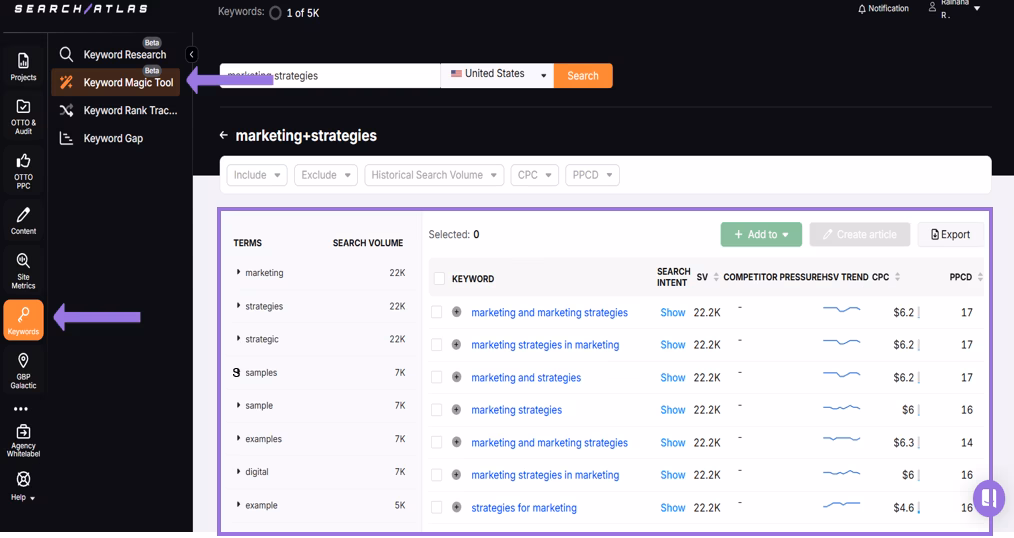Open OTTO PPC sidebar icon
Image resolution: width=1014 pixels, height=538 pixels.
[23, 169]
